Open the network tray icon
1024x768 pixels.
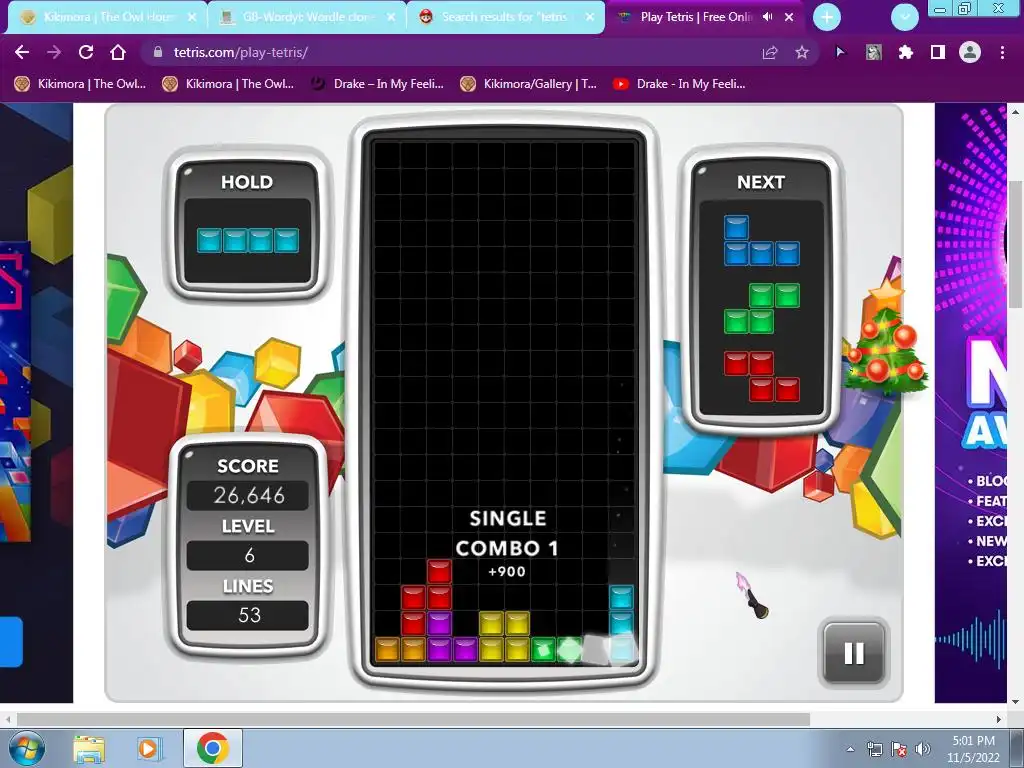pyautogui.click(x=874, y=749)
